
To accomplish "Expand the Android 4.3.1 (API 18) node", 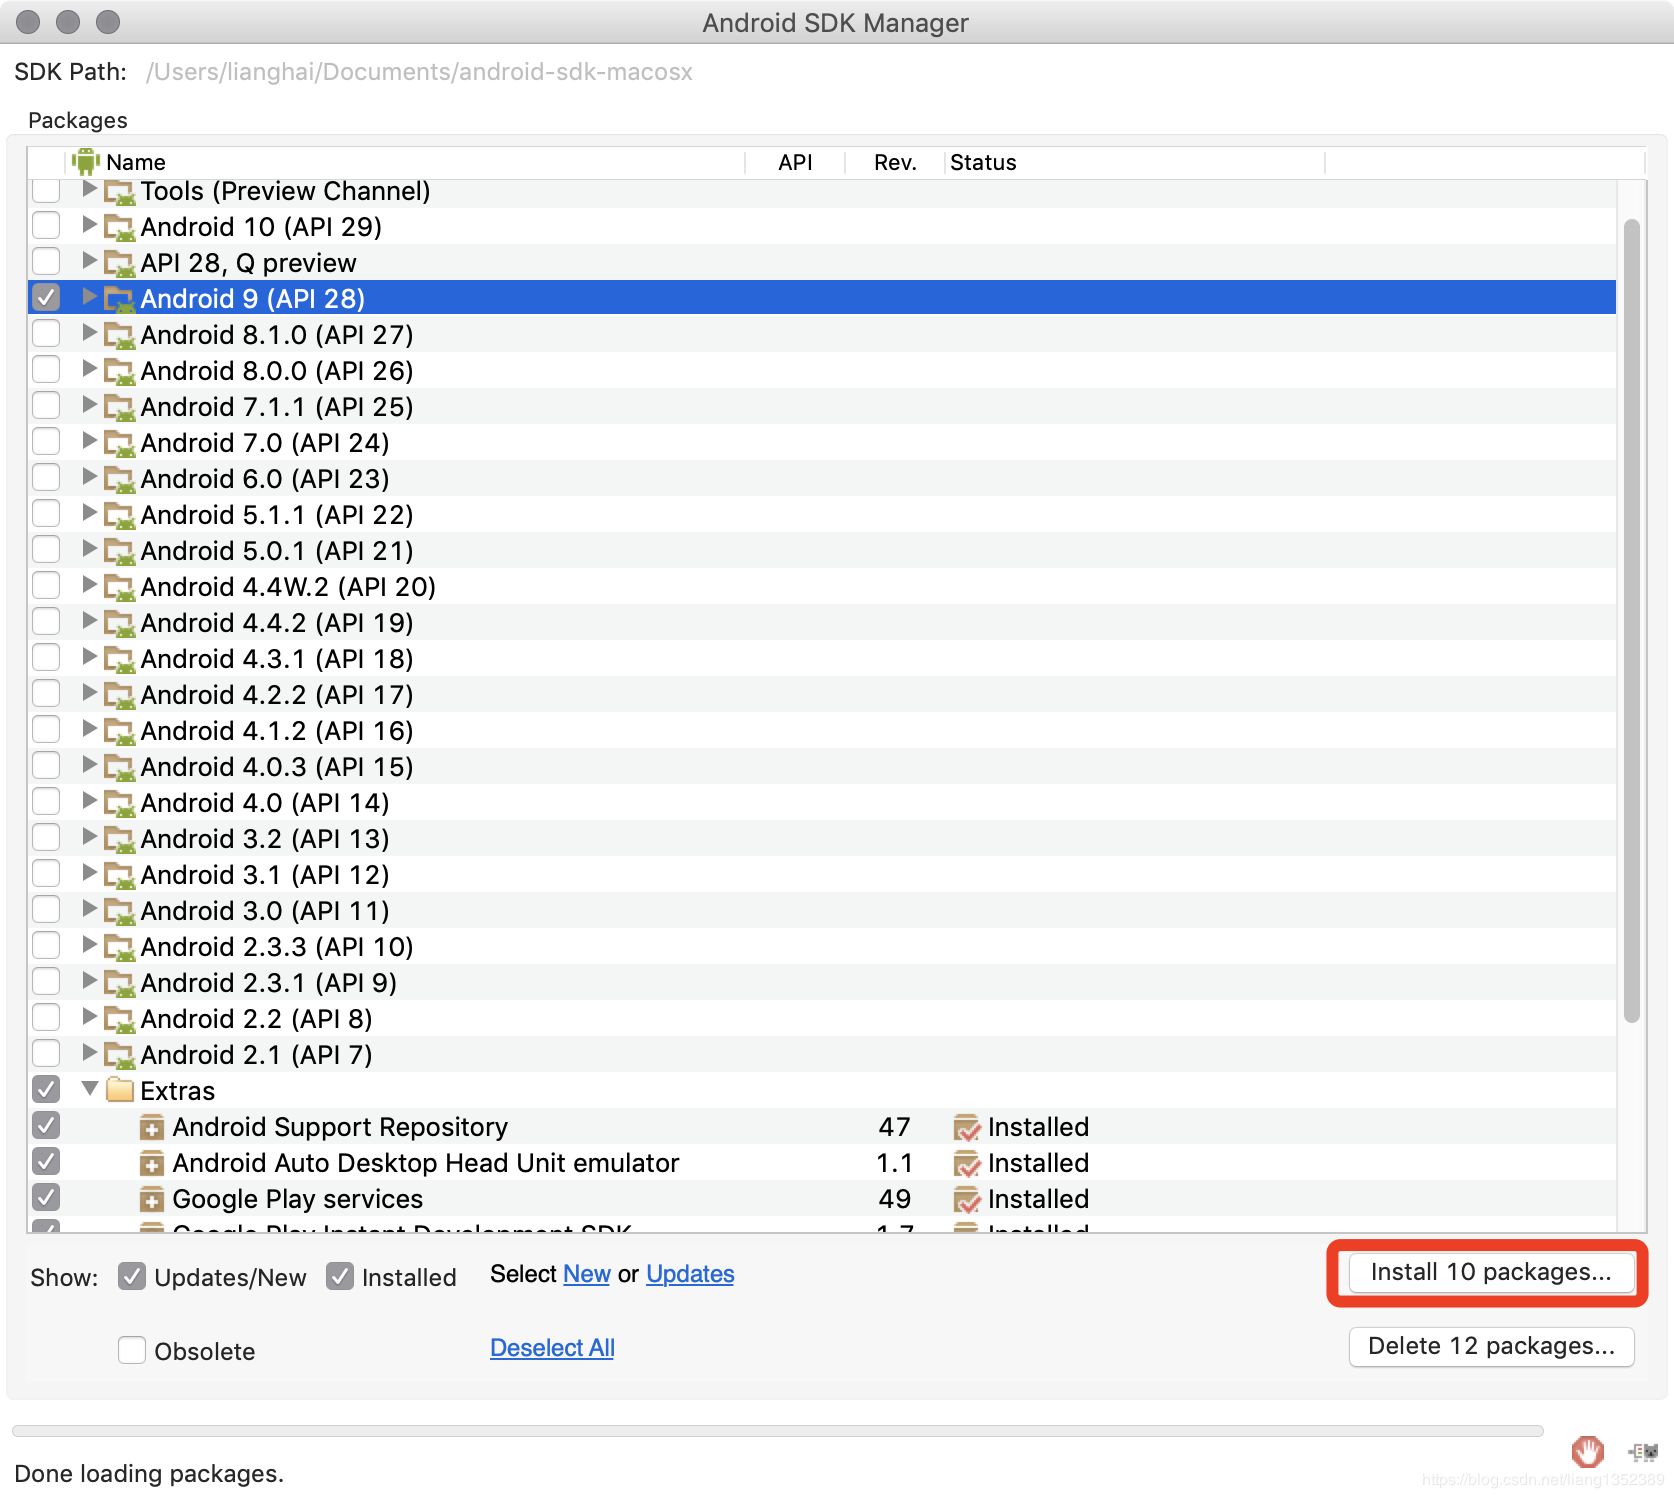I will (89, 656).
